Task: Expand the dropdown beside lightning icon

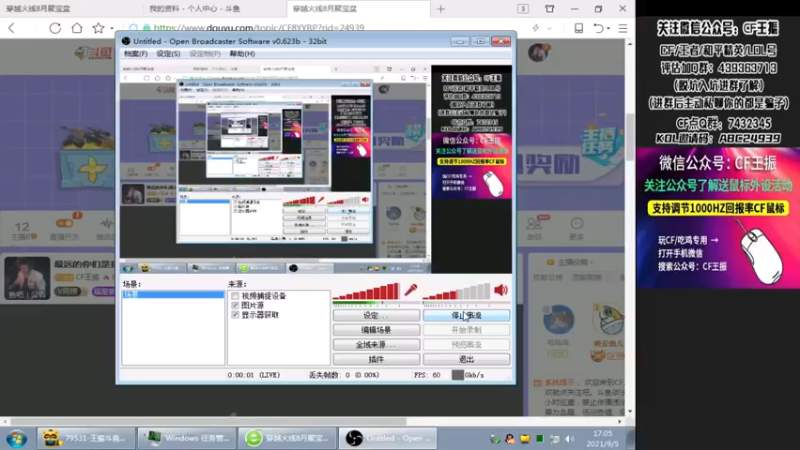Action: tap(549, 29)
